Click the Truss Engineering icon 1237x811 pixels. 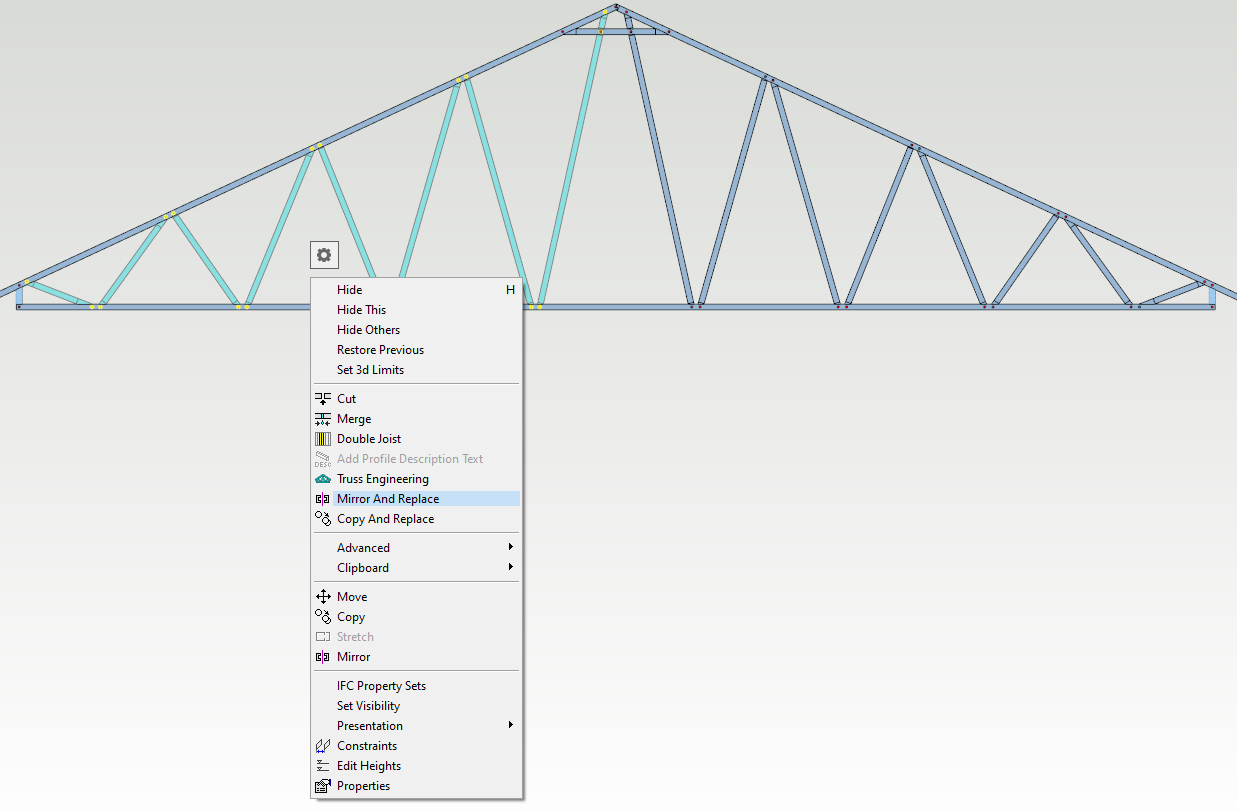coord(323,479)
